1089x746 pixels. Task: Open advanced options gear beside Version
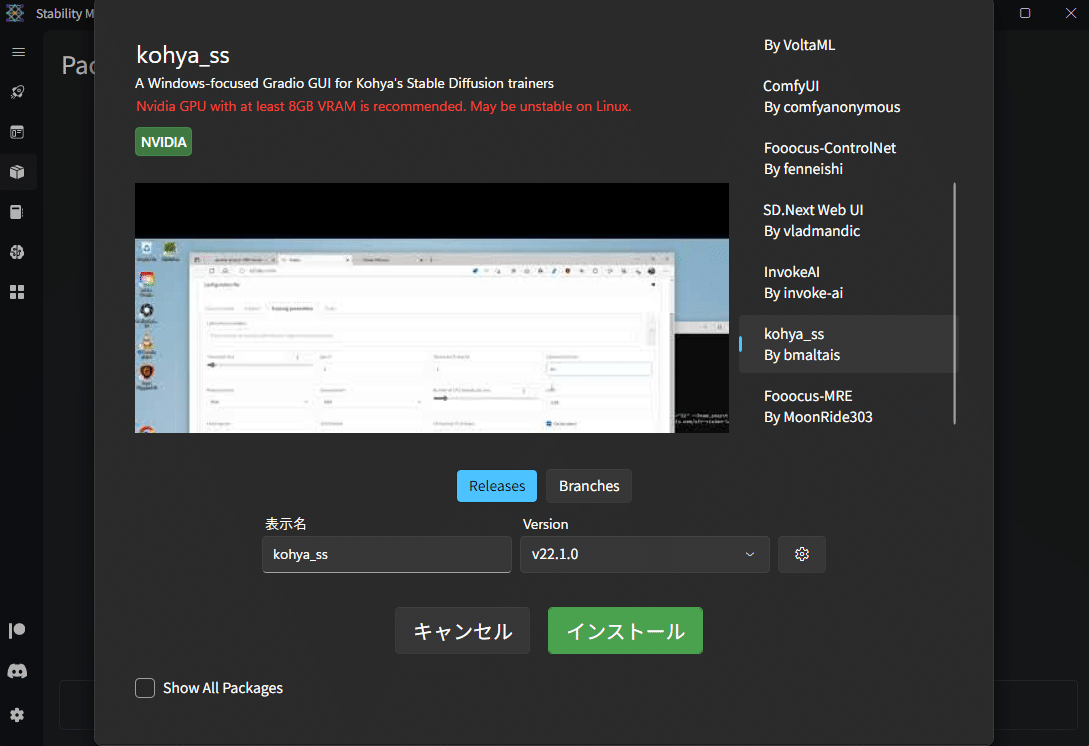pos(801,554)
